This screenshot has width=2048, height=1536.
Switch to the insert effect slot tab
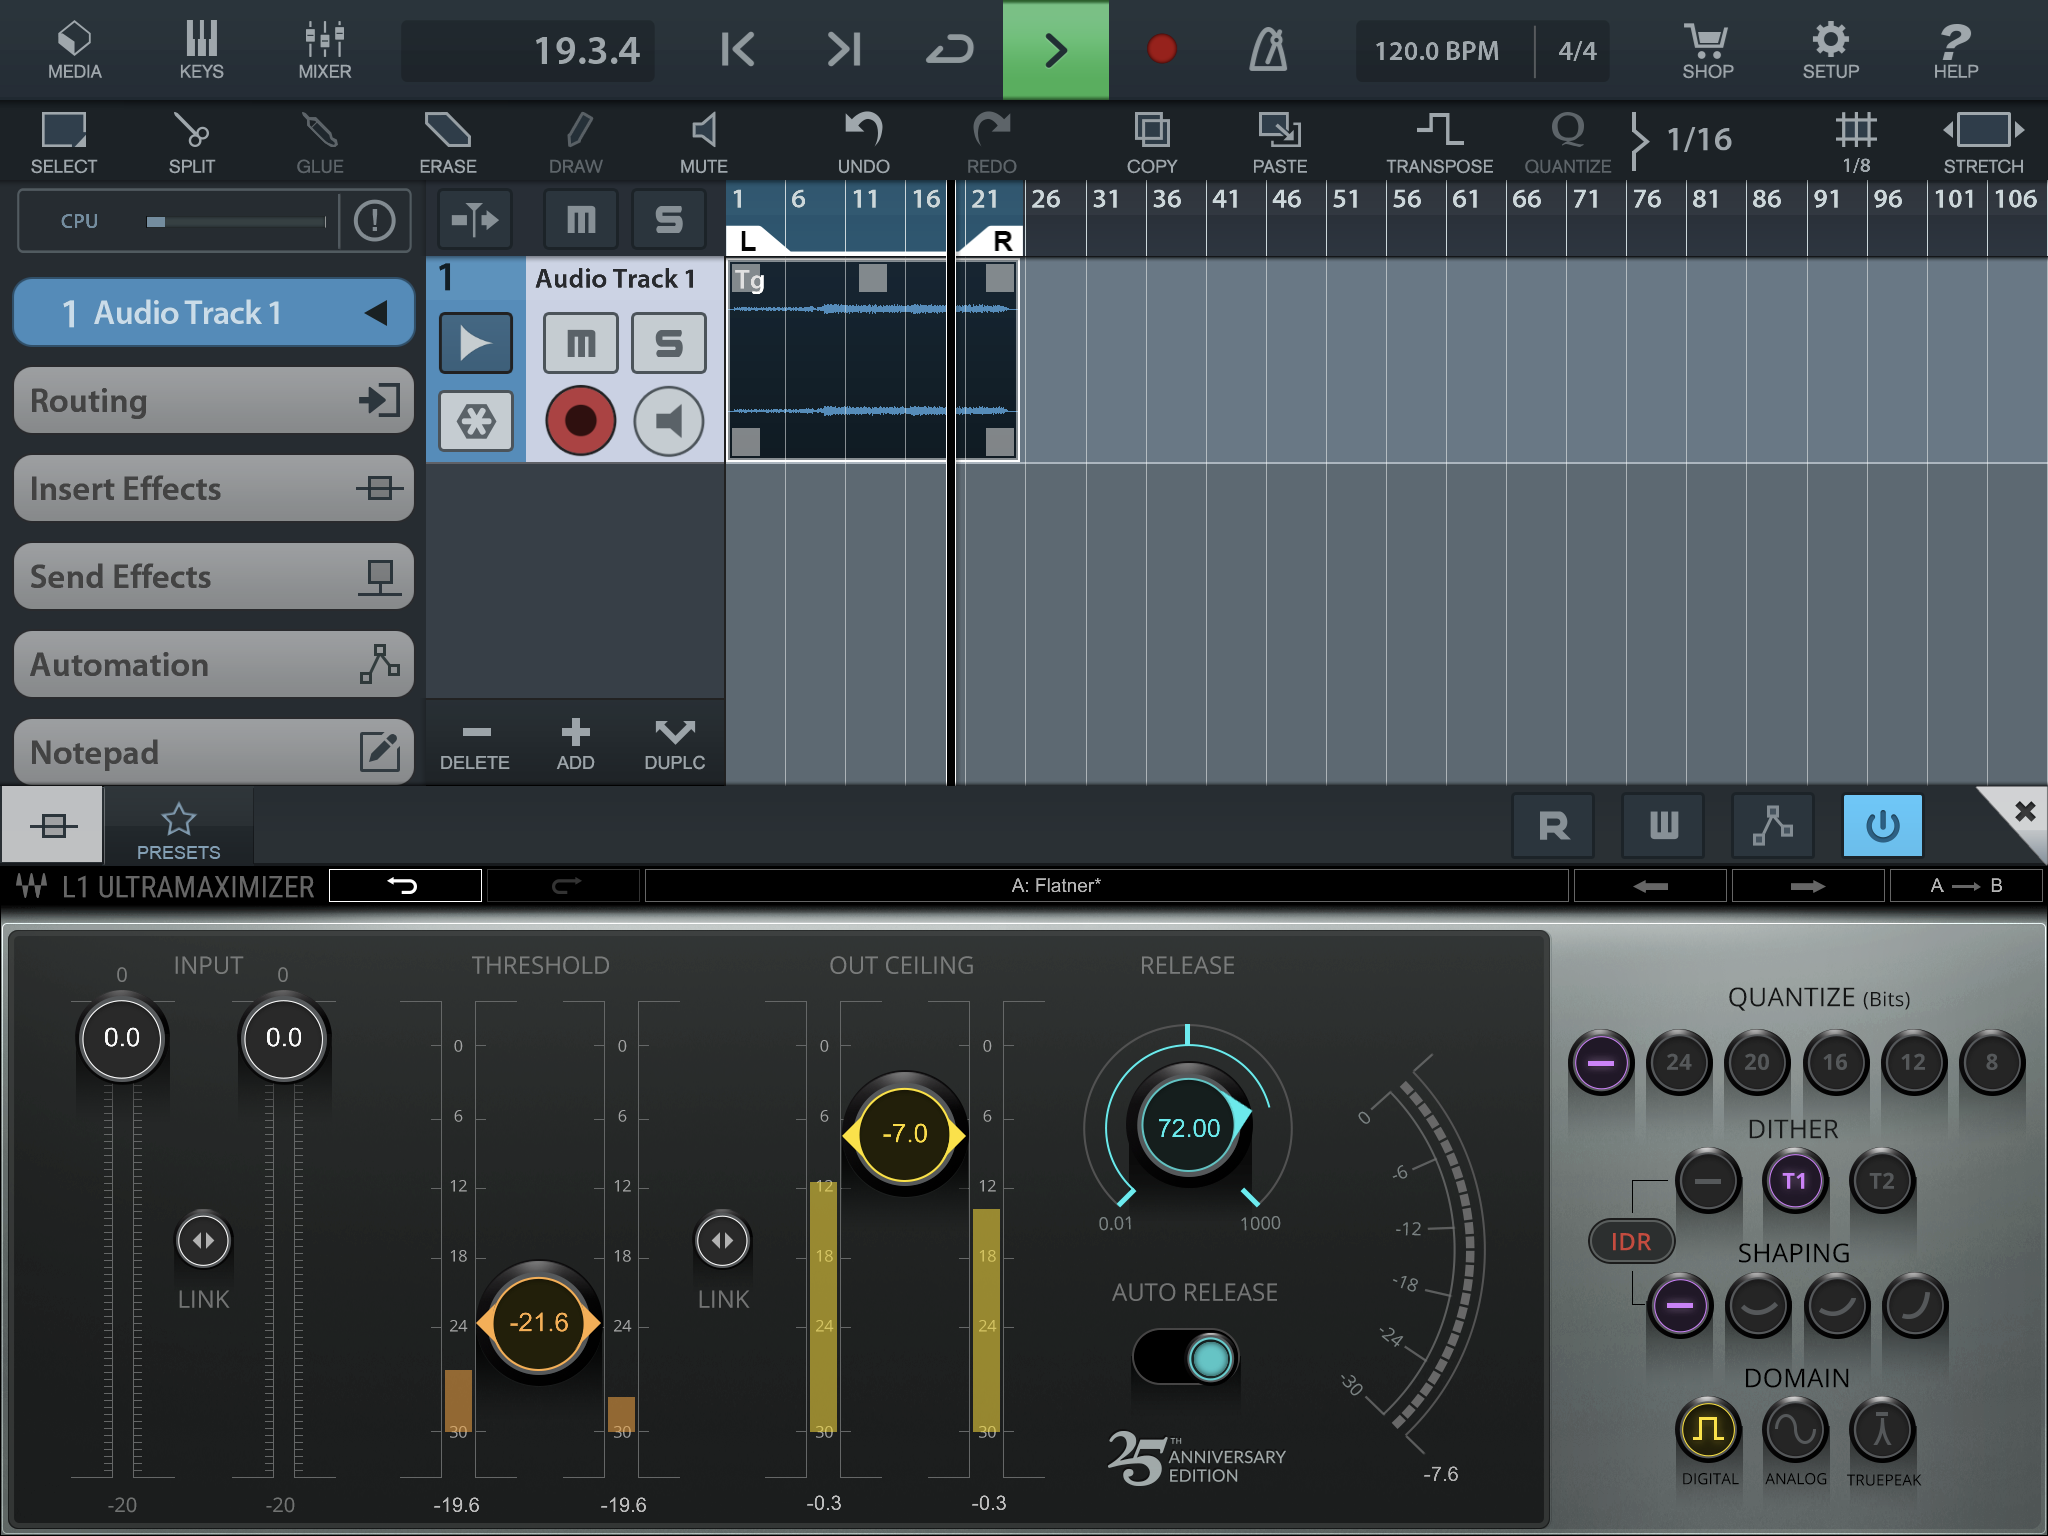point(53,825)
